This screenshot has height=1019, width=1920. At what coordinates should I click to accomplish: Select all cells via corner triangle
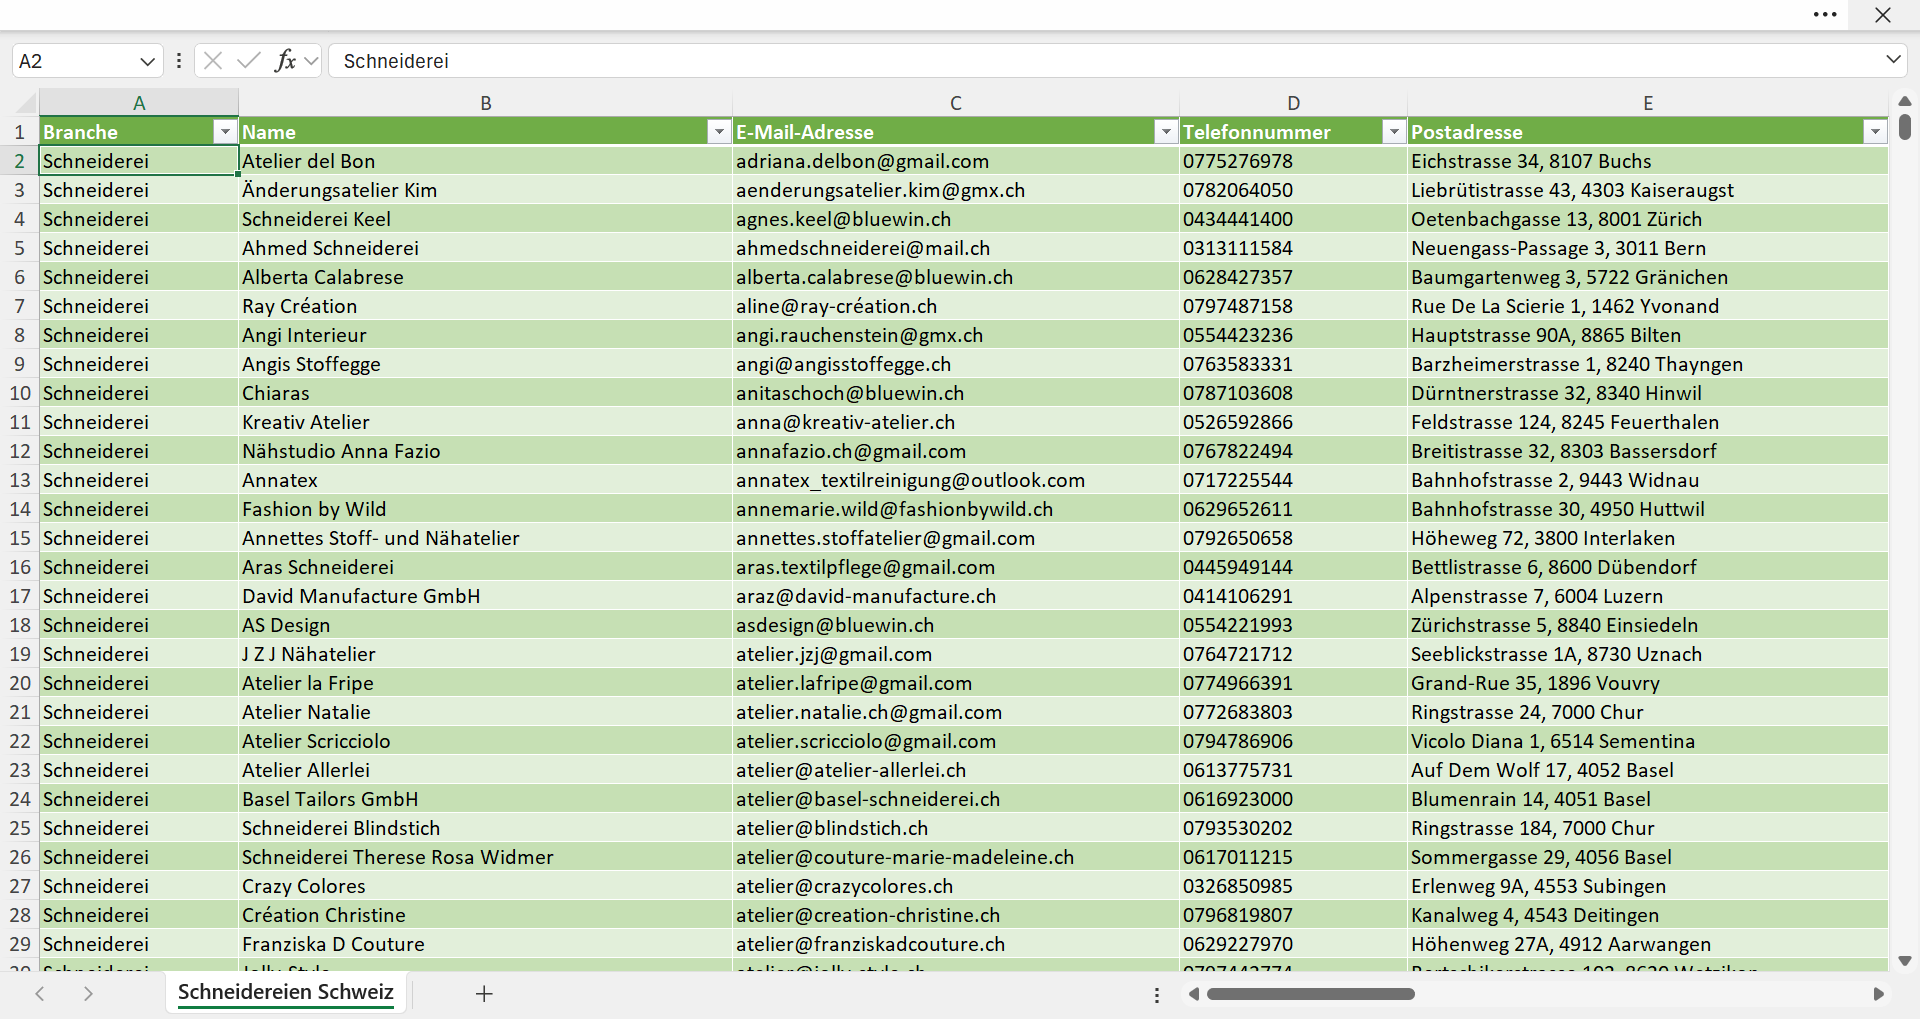(x=26, y=103)
